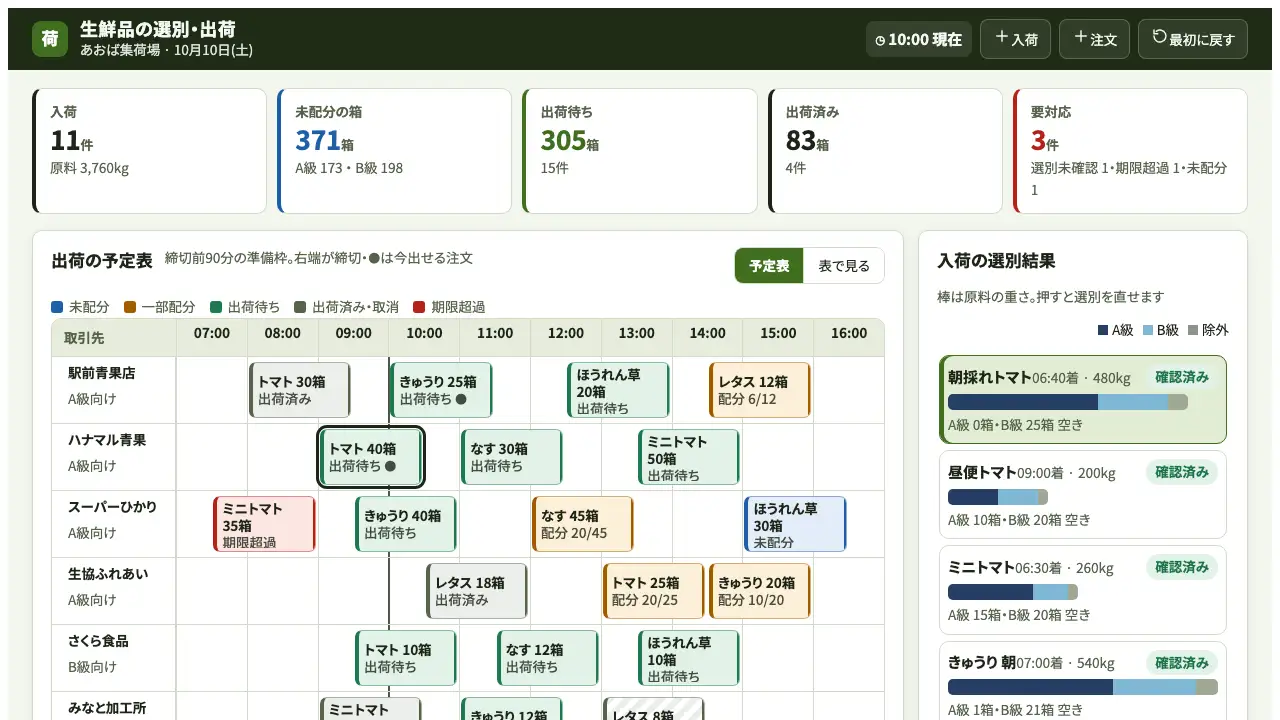Select 生協ふれあい トマト 25箱 order block

[x=654, y=591]
